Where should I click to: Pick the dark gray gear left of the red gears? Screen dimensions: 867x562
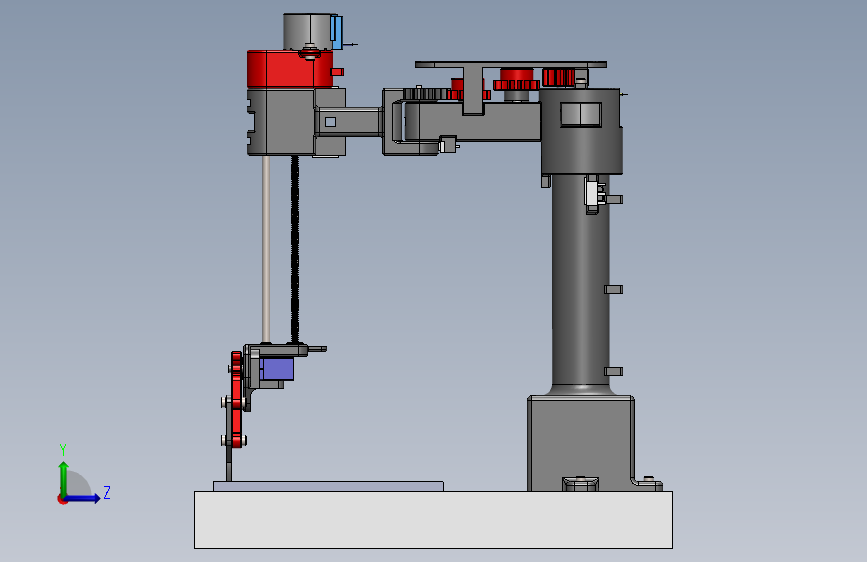(425, 94)
